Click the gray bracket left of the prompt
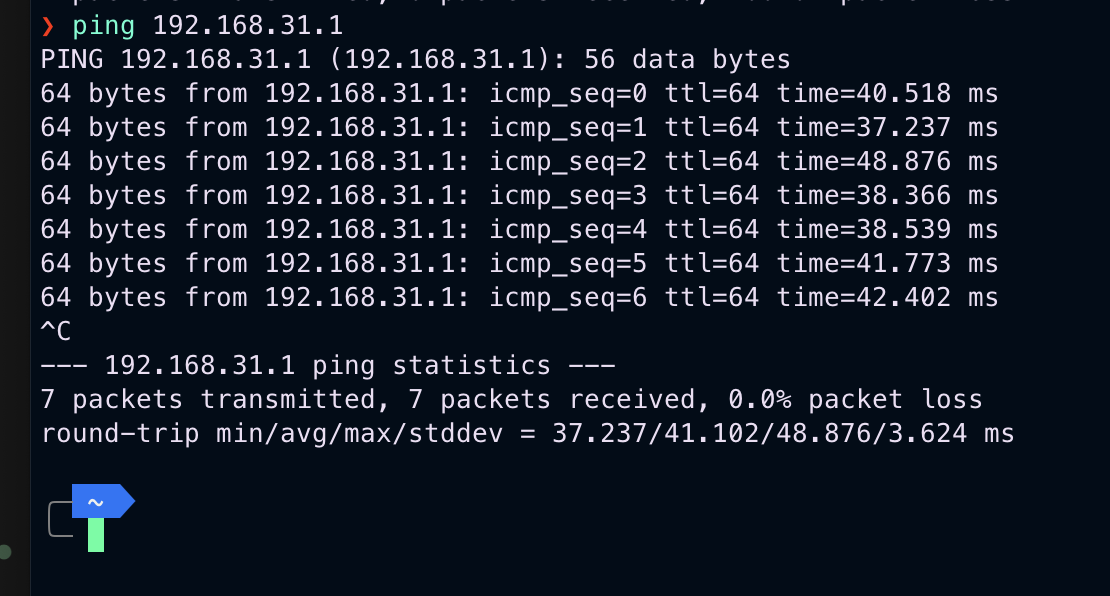The height and width of the screenshot is (596, 1110). (x=58, y=519)
